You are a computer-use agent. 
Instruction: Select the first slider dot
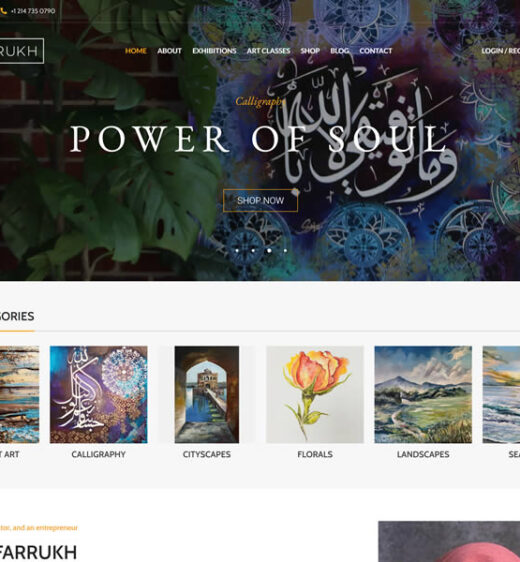(x=237, y=251)
